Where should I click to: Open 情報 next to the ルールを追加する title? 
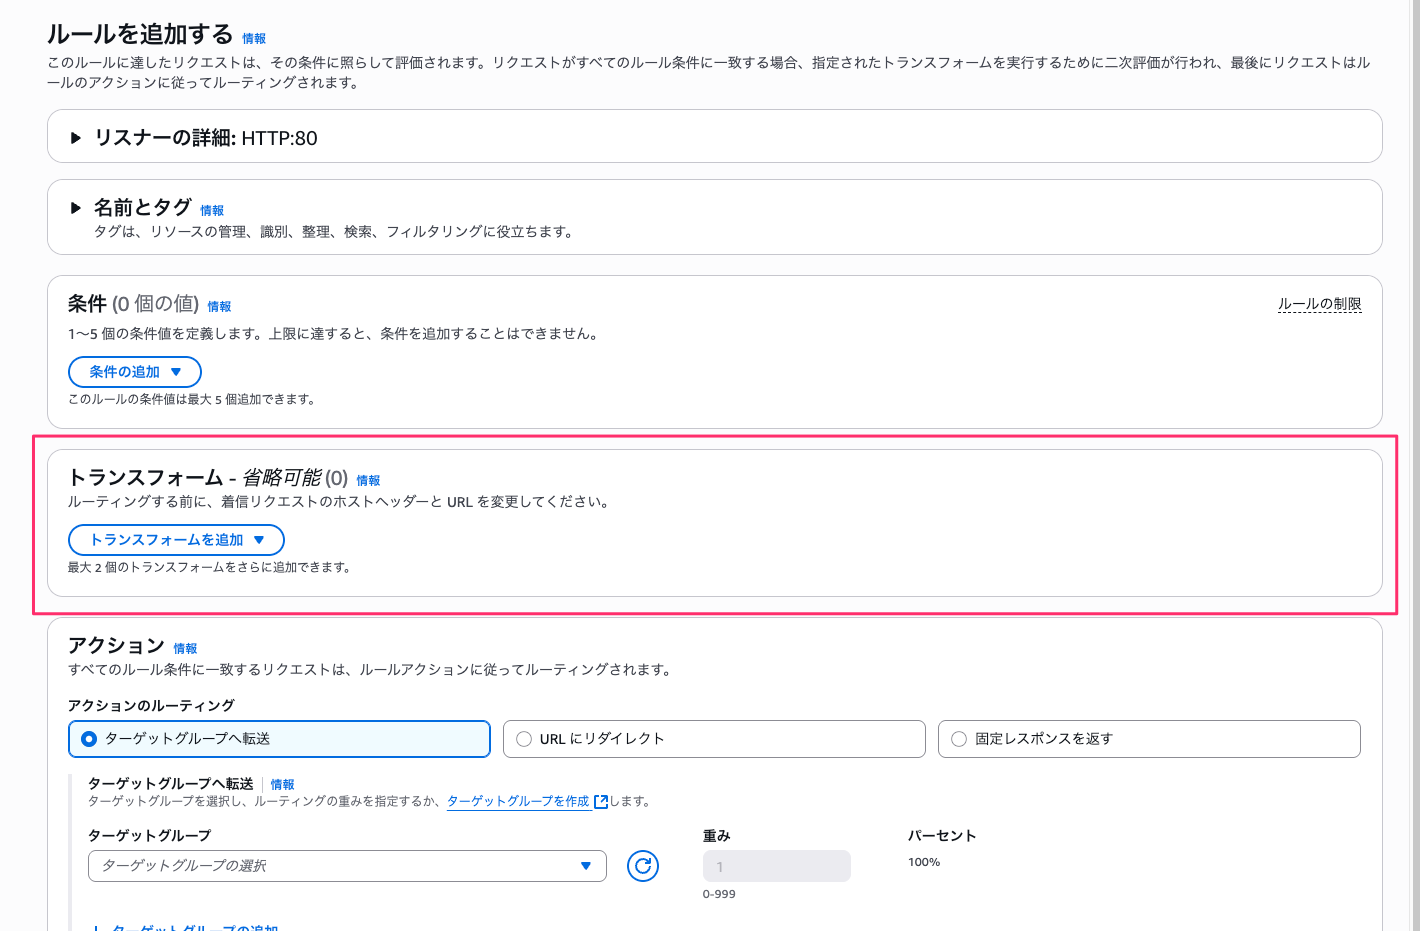click(x=254, y=39)
